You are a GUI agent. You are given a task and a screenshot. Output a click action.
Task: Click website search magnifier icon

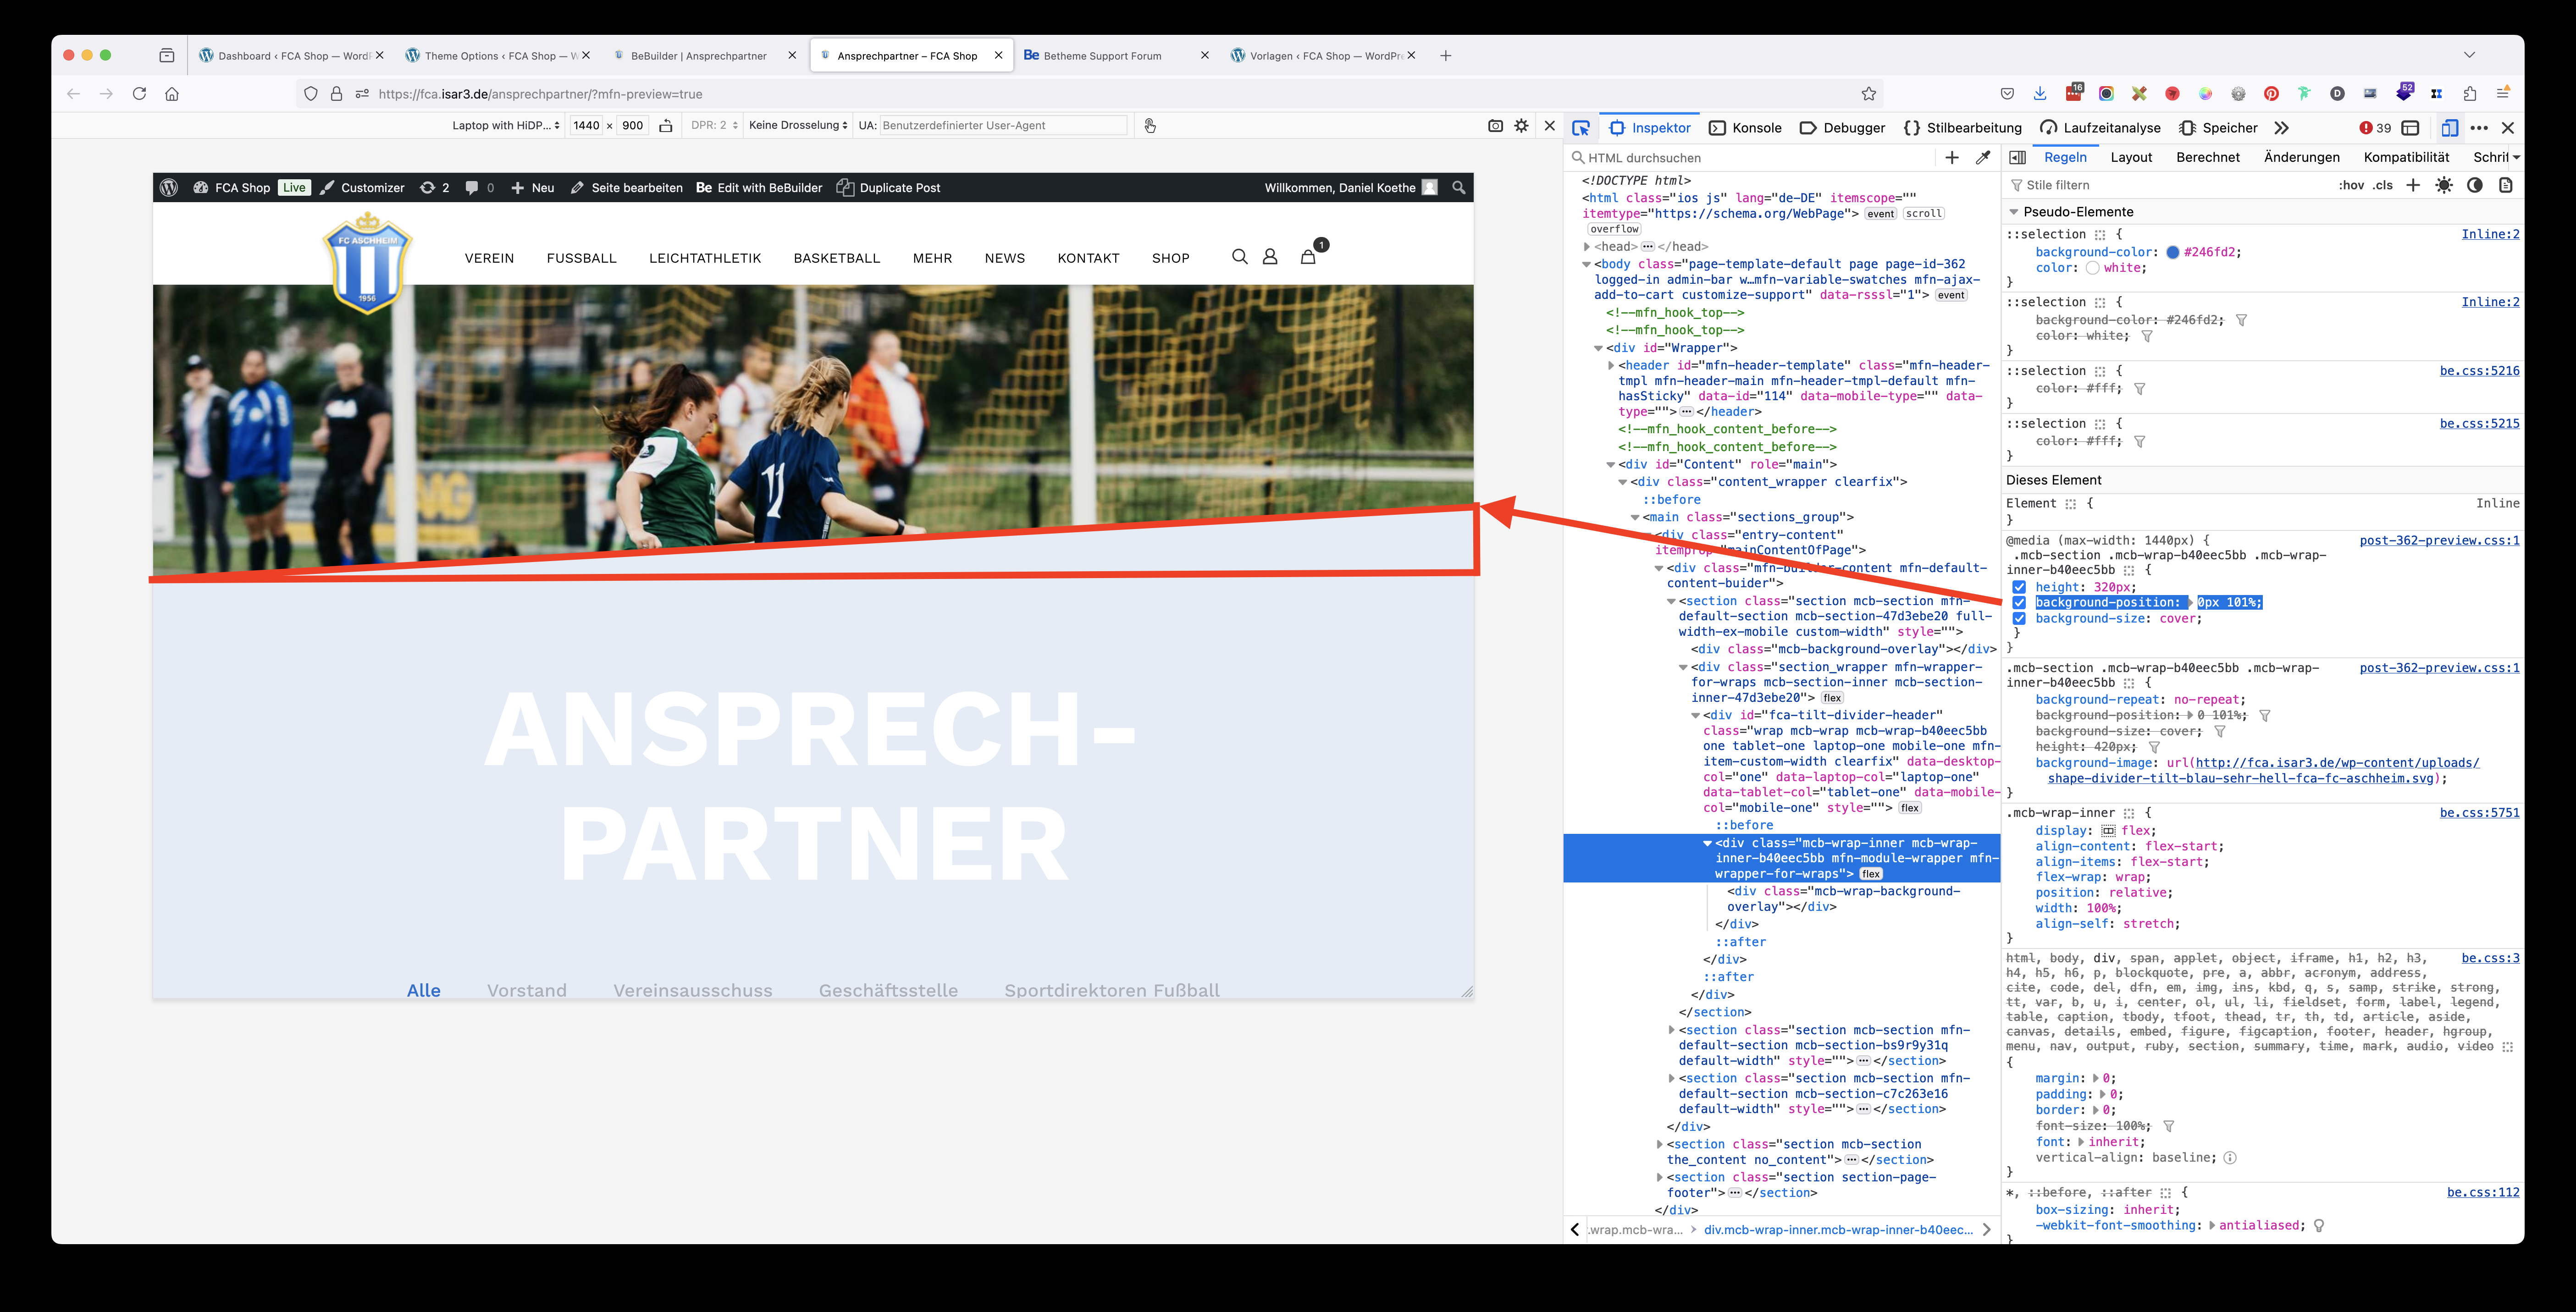coord(1239,257)
